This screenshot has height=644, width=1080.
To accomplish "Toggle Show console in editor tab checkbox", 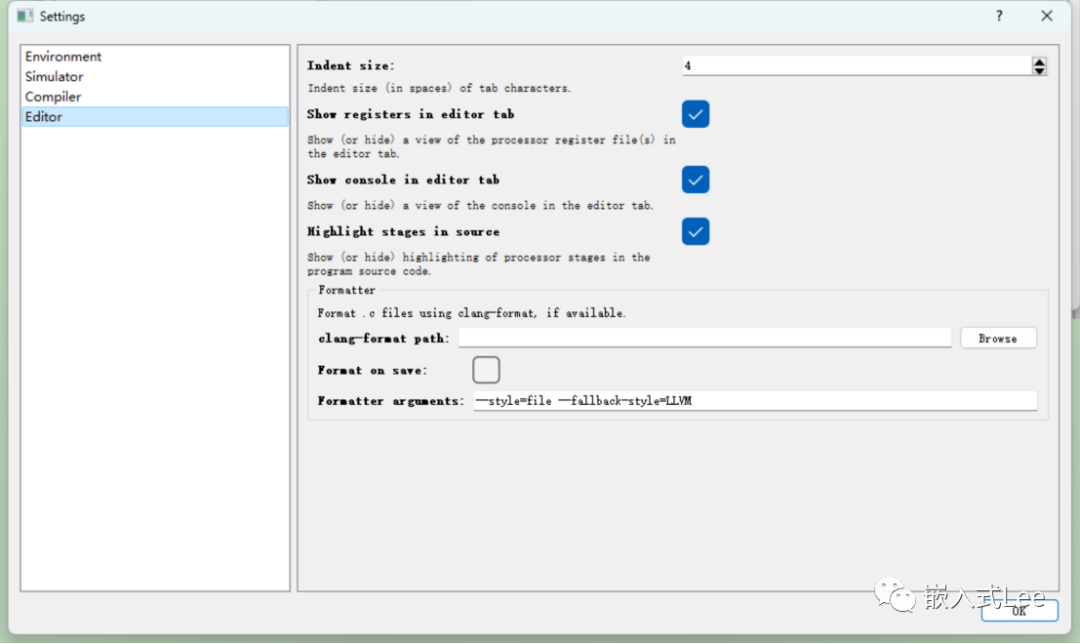I will (x=695, y=180).
